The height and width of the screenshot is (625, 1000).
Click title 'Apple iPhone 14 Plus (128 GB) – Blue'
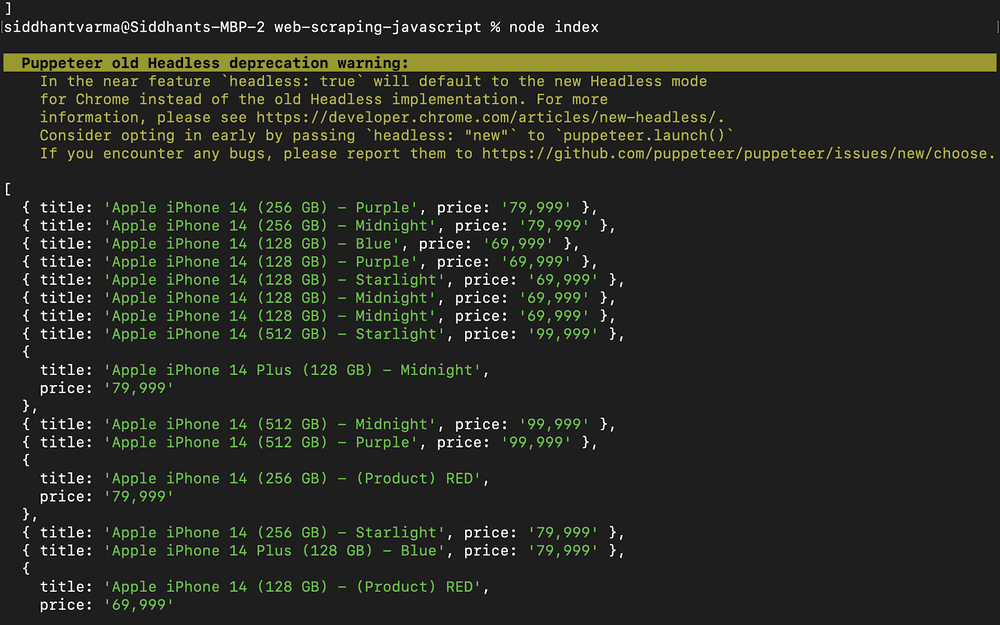[x=274, y=551]
